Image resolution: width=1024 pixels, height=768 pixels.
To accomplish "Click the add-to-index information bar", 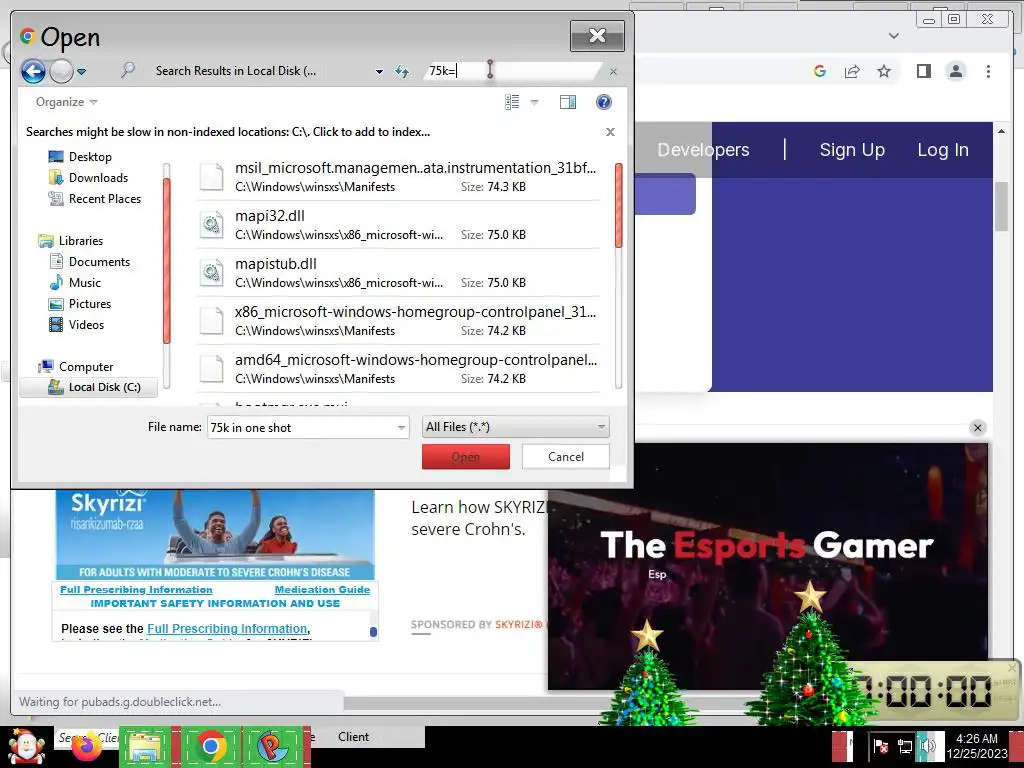I will click(x=228, y=132).
